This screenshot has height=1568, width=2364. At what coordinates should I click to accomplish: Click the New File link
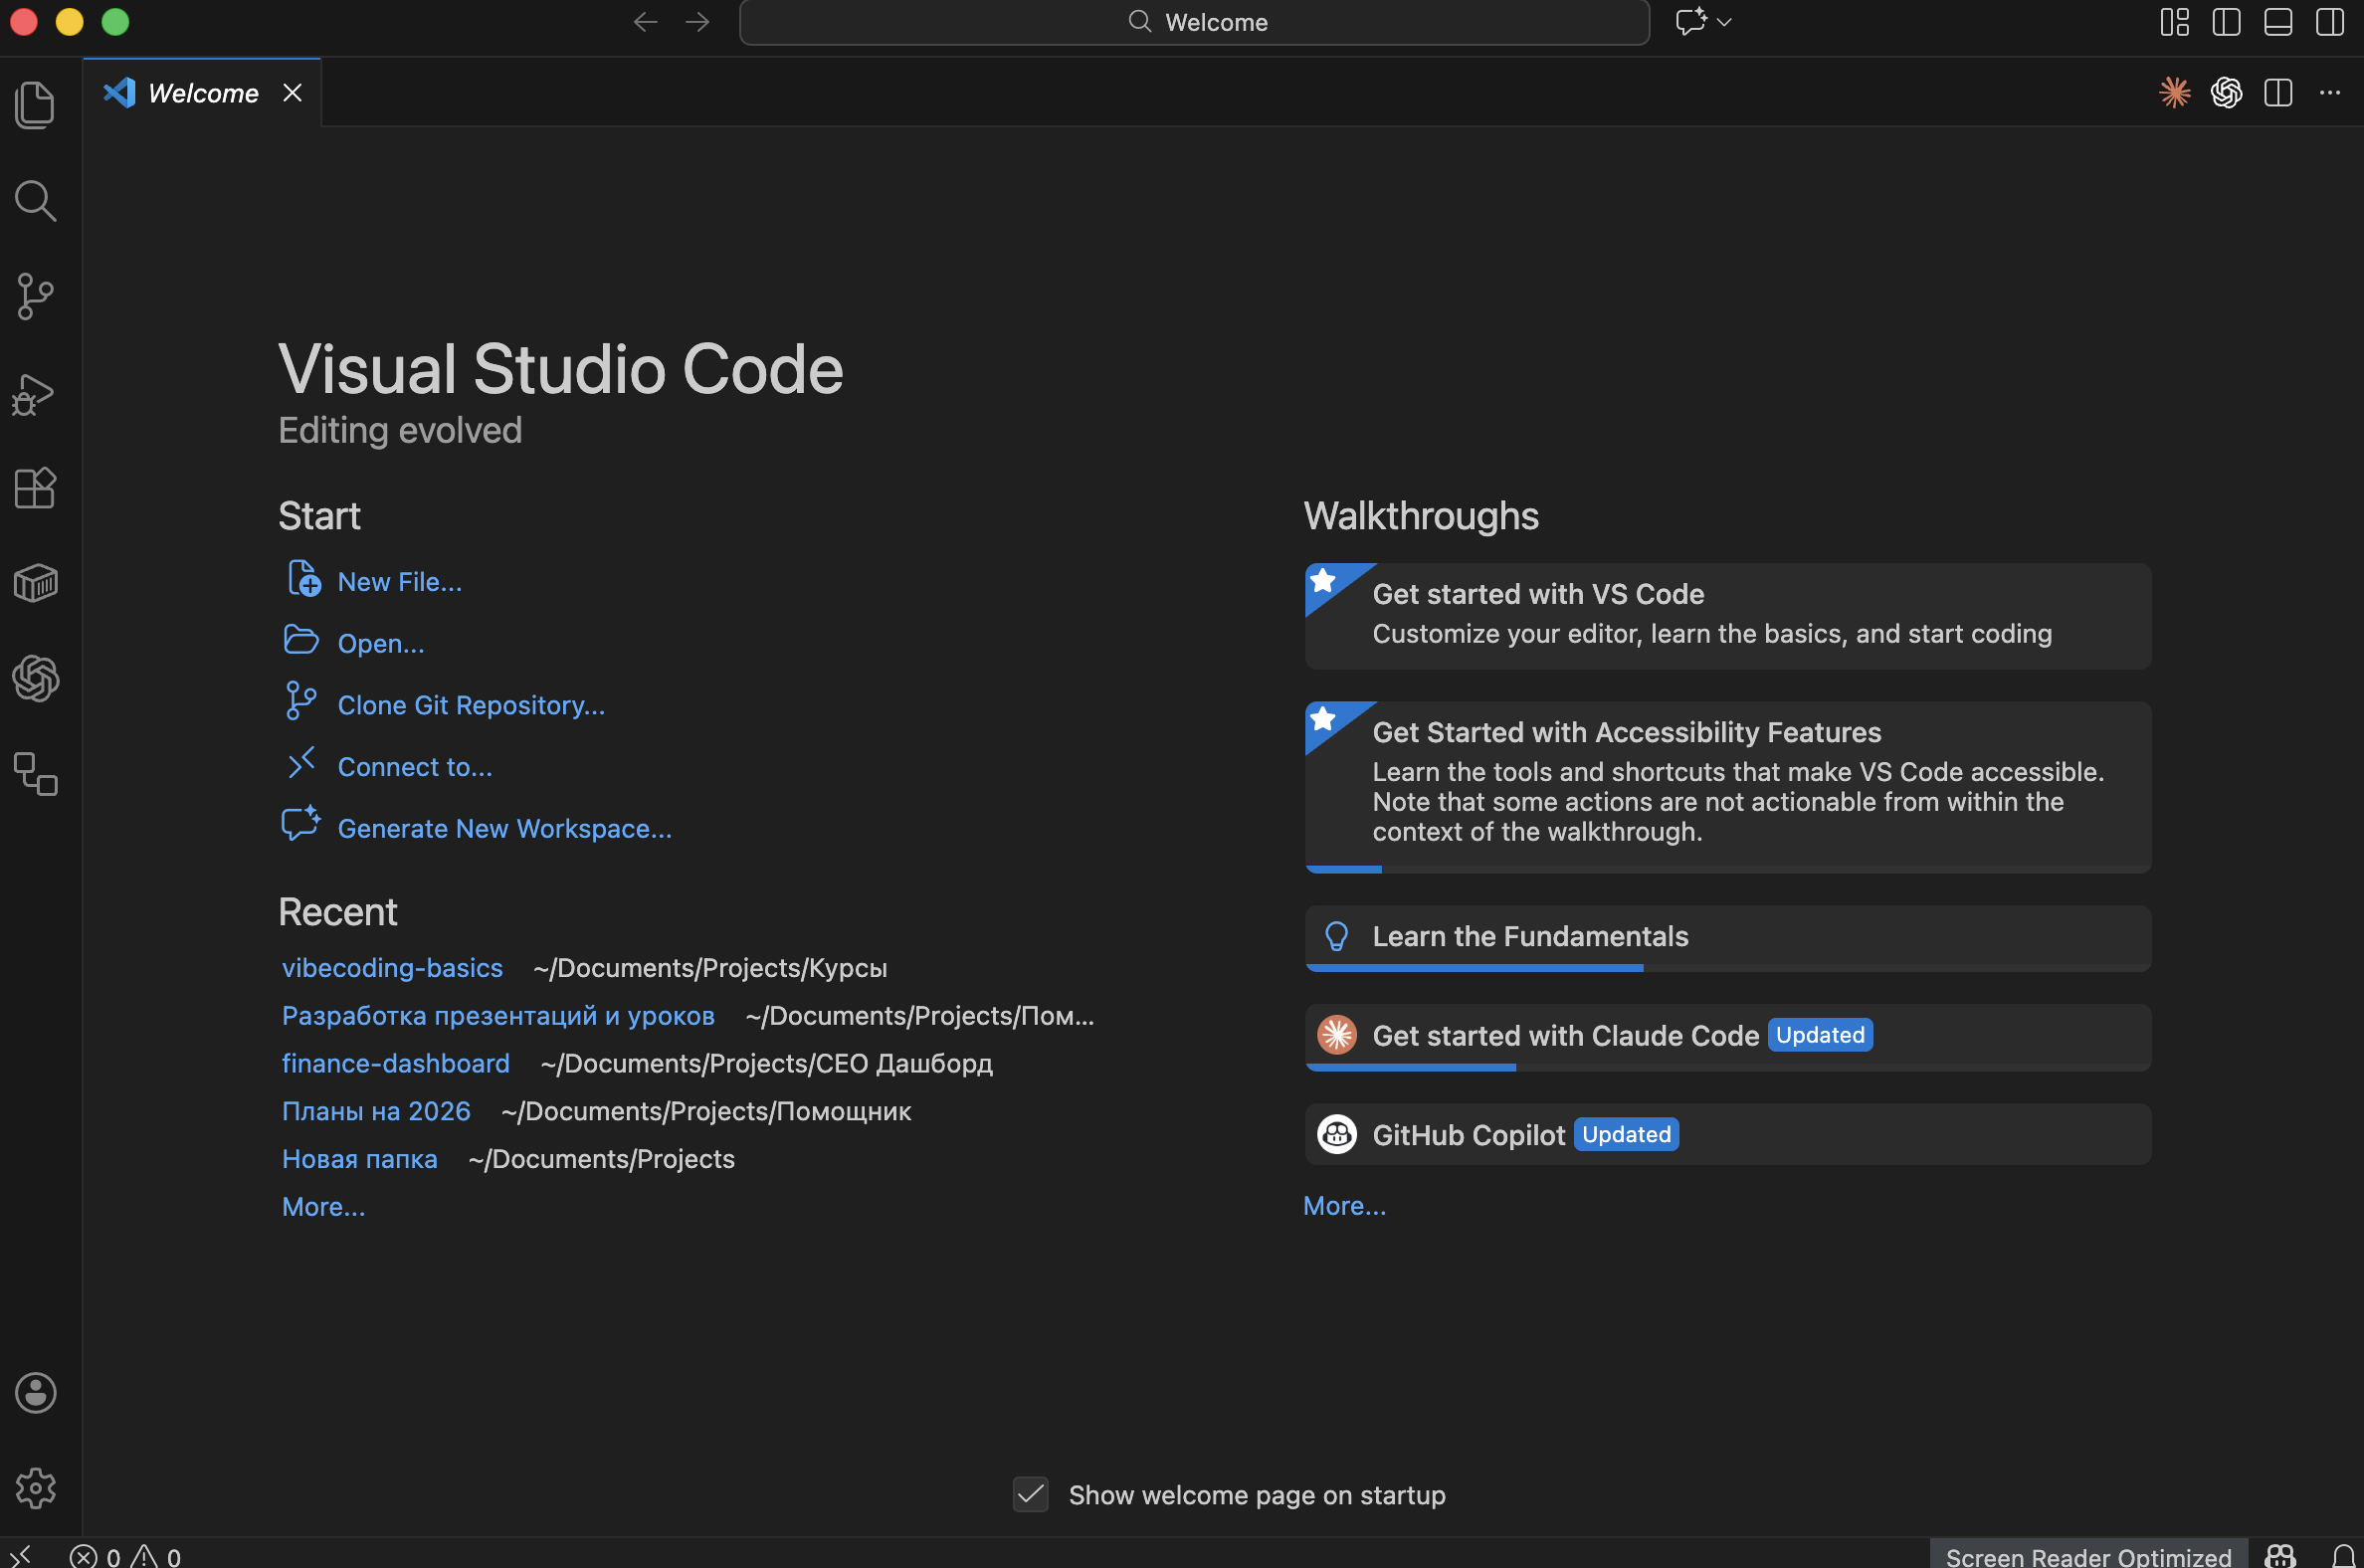tap(399, 581)
